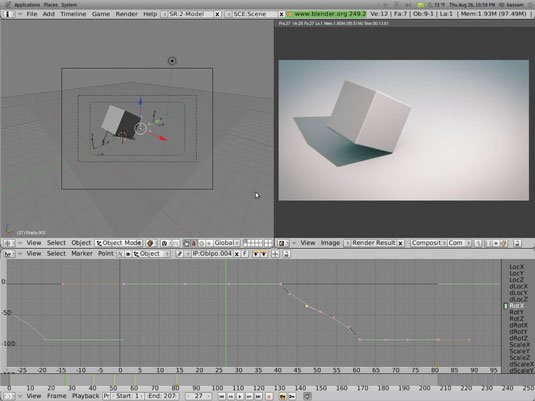The image size is (535, 401).
Task: Click the delete keyframe key icon
Action: coord(292,397)
